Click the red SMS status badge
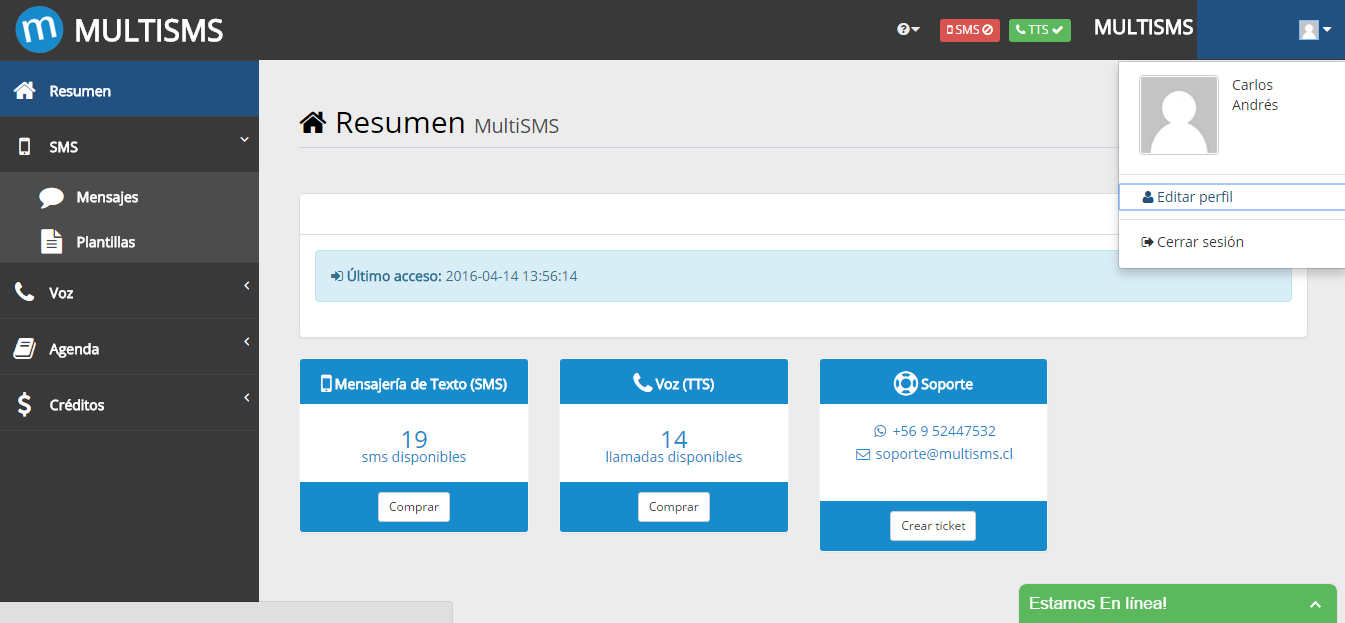1345x623 pixels. tap(970, 30)
